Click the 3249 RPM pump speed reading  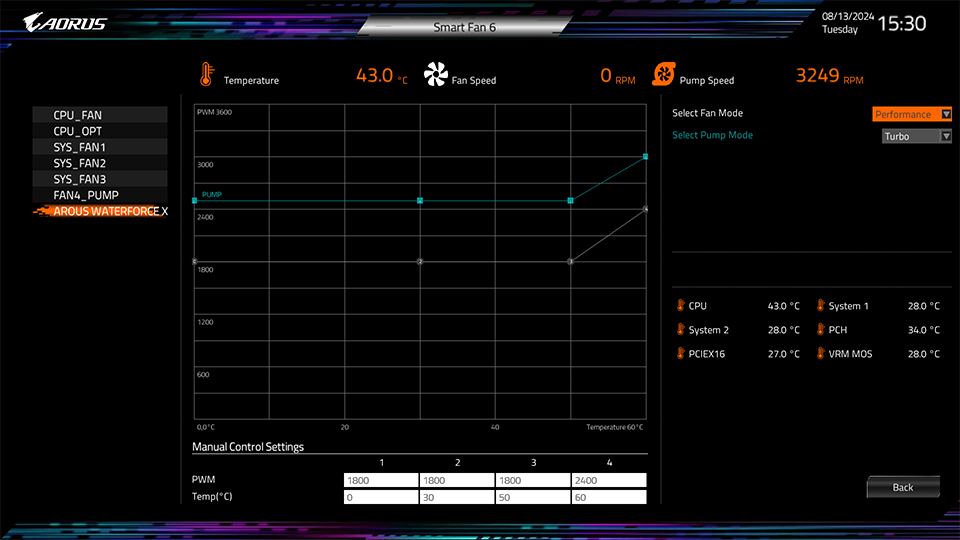830,75
